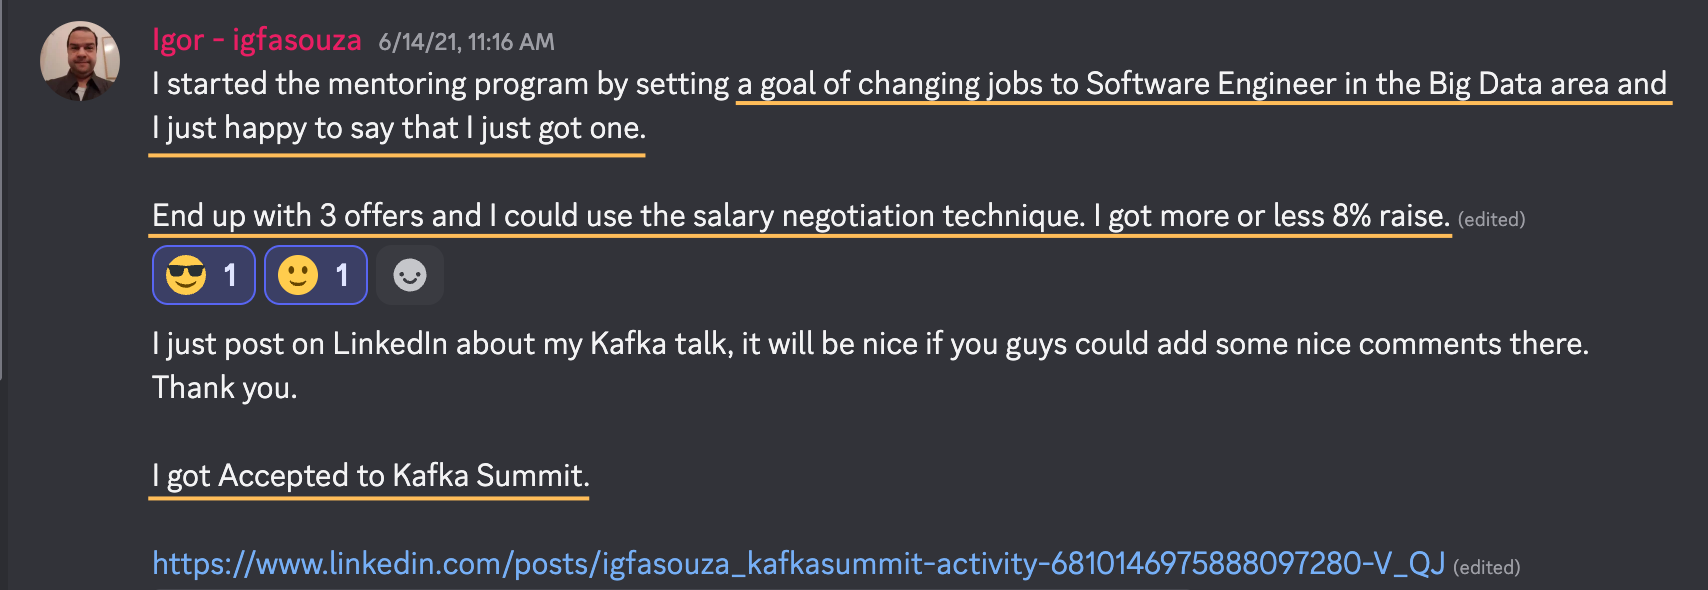
Task: Click the 6/14/21, 11:16 AM timestamp
Action: coord(466,42)
